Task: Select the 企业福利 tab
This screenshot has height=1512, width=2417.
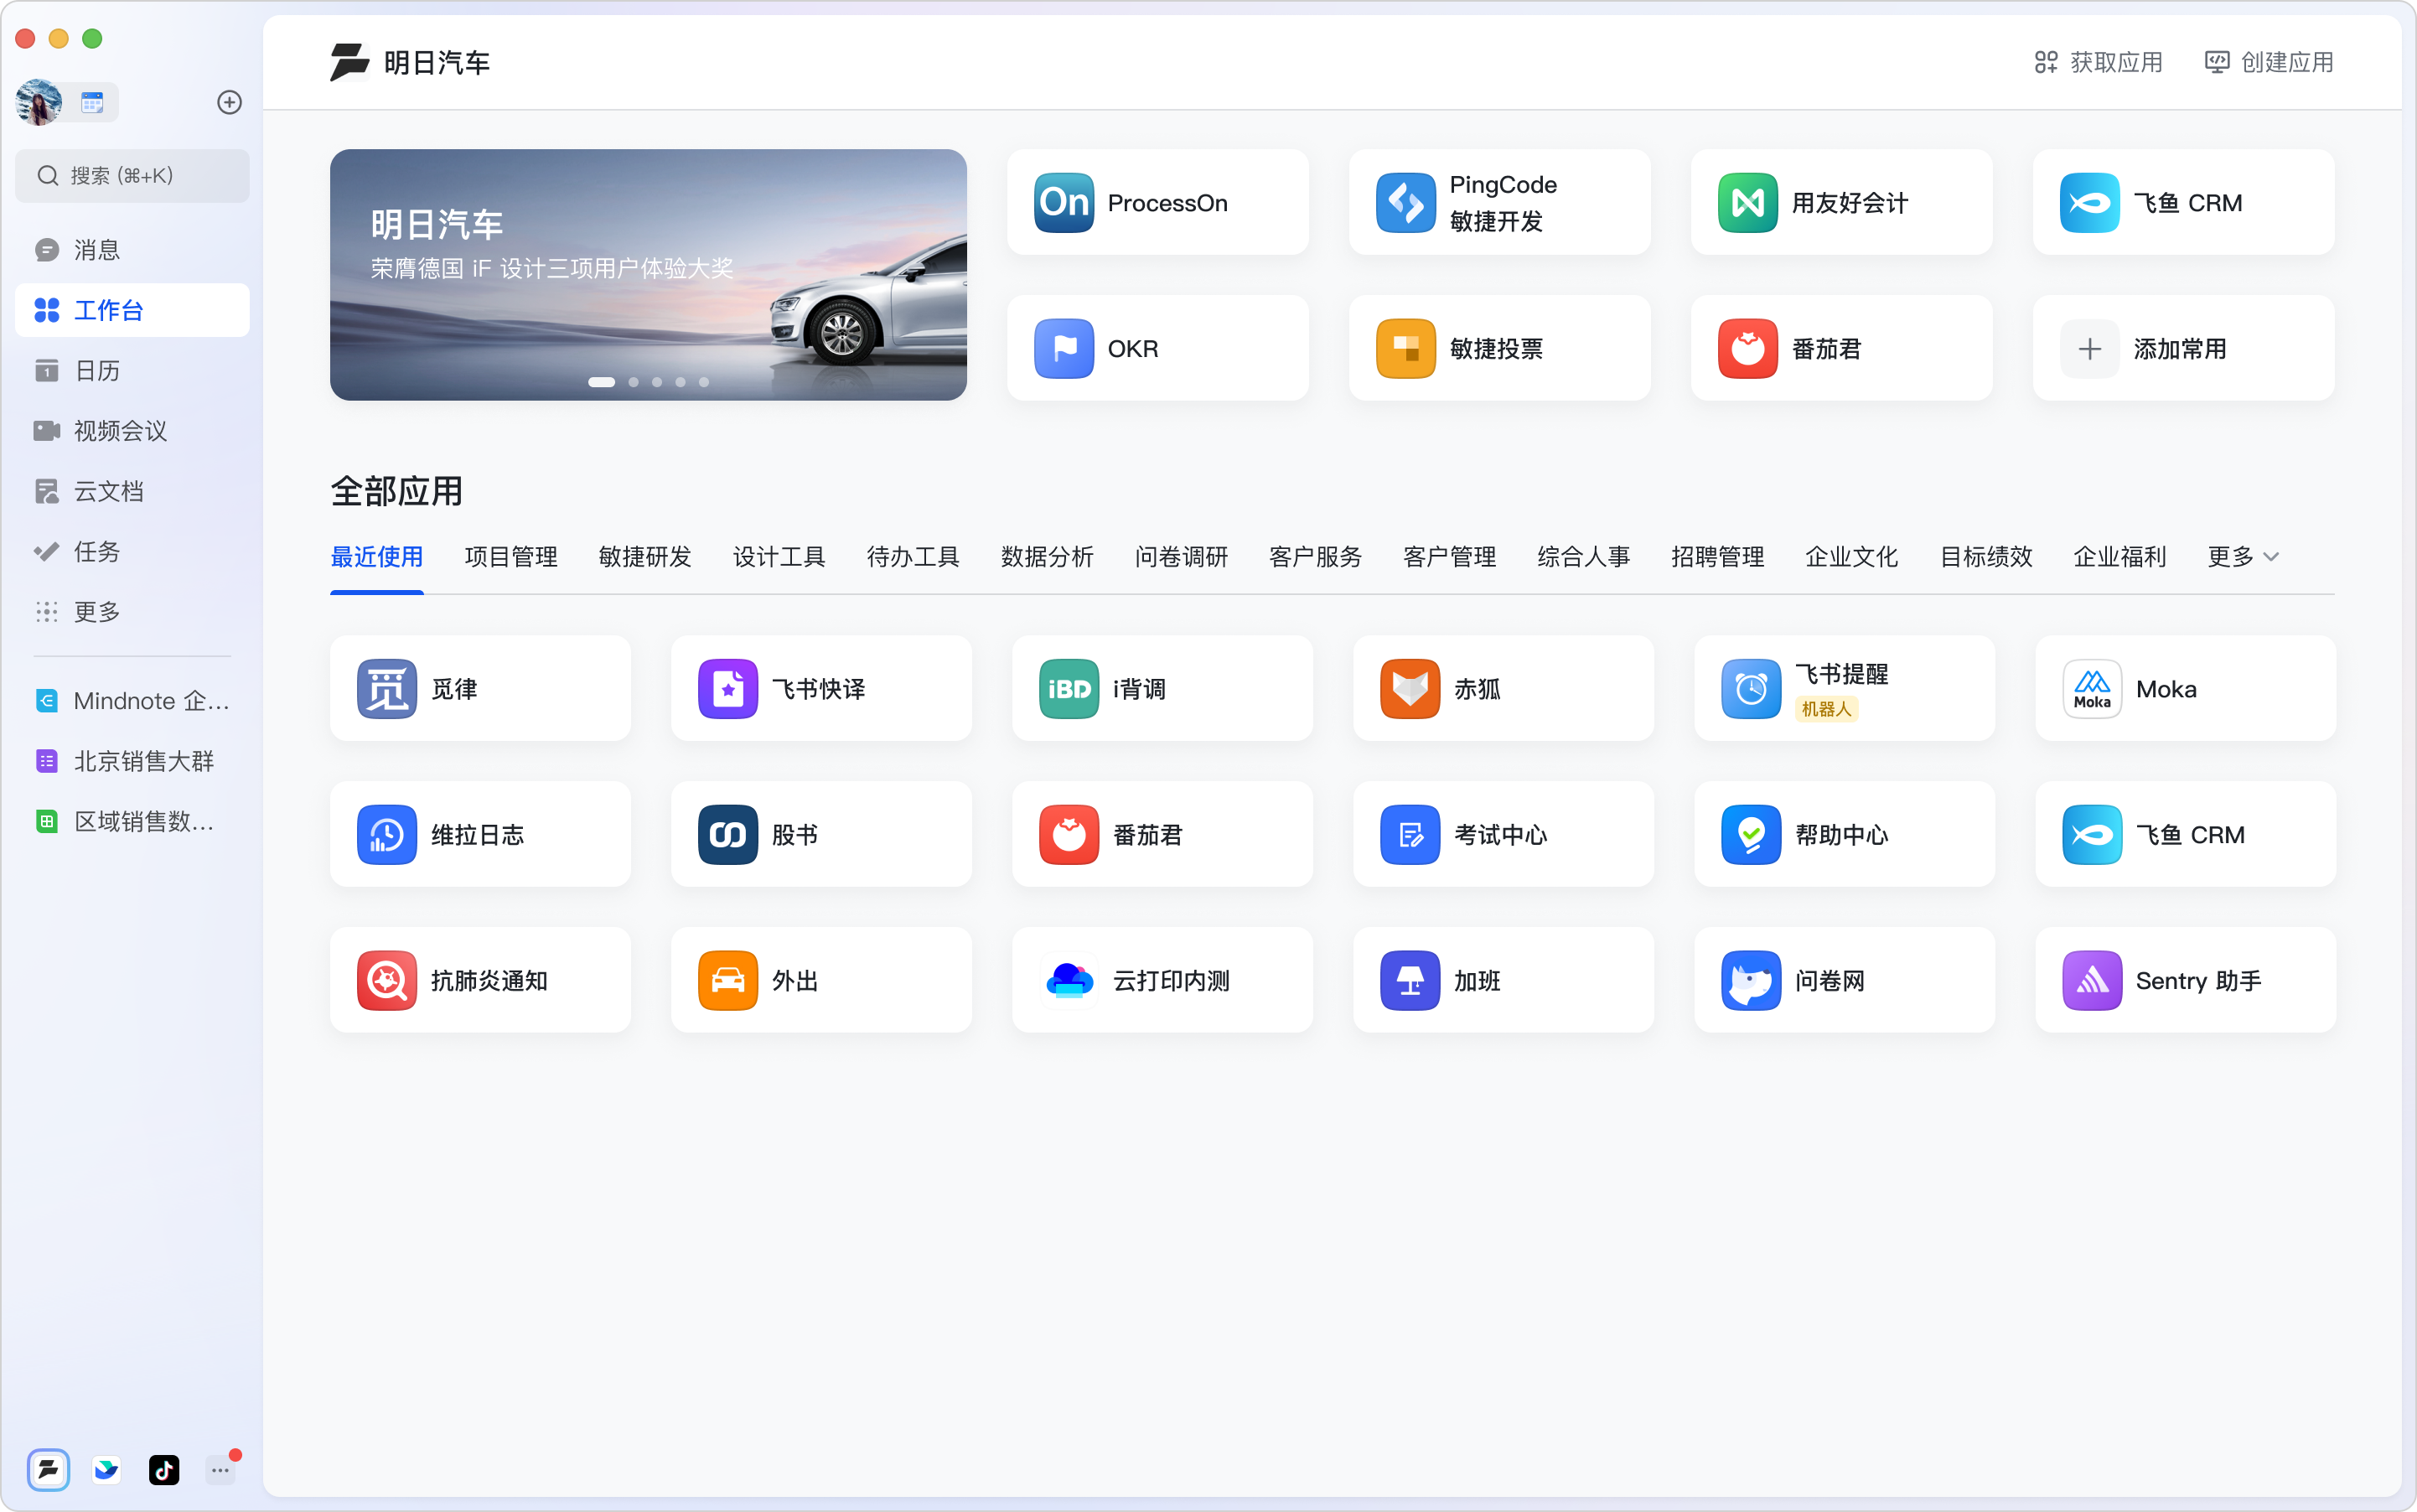Action: (2119, 557)
